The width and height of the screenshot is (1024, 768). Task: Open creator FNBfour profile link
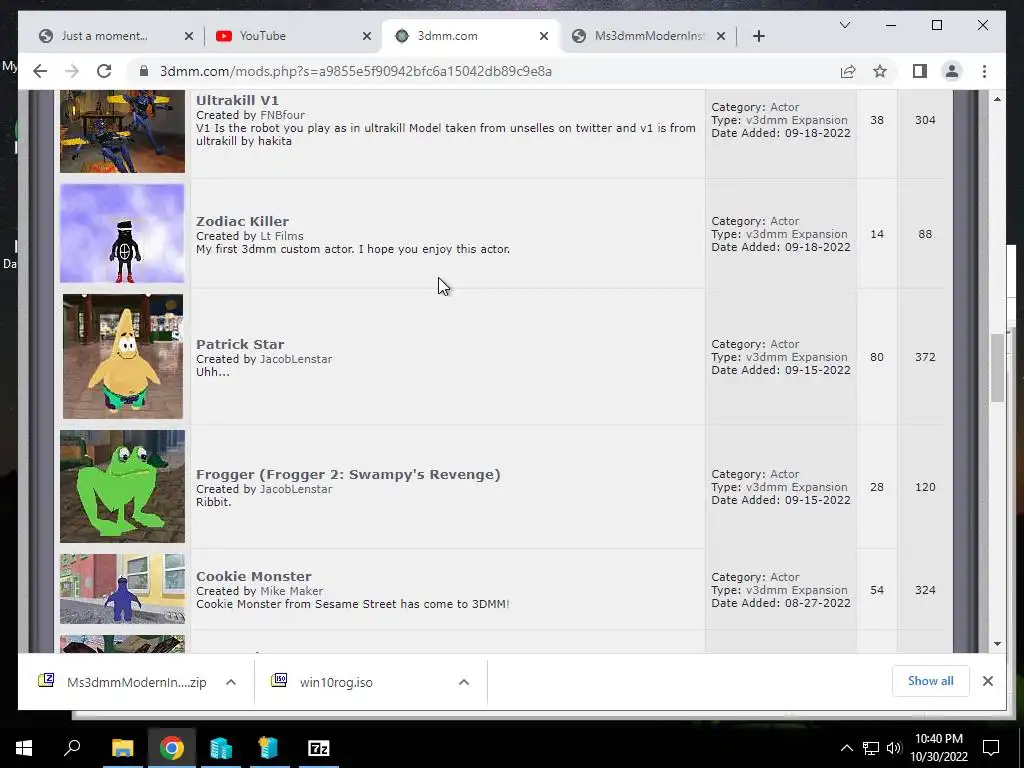(282, 115)
